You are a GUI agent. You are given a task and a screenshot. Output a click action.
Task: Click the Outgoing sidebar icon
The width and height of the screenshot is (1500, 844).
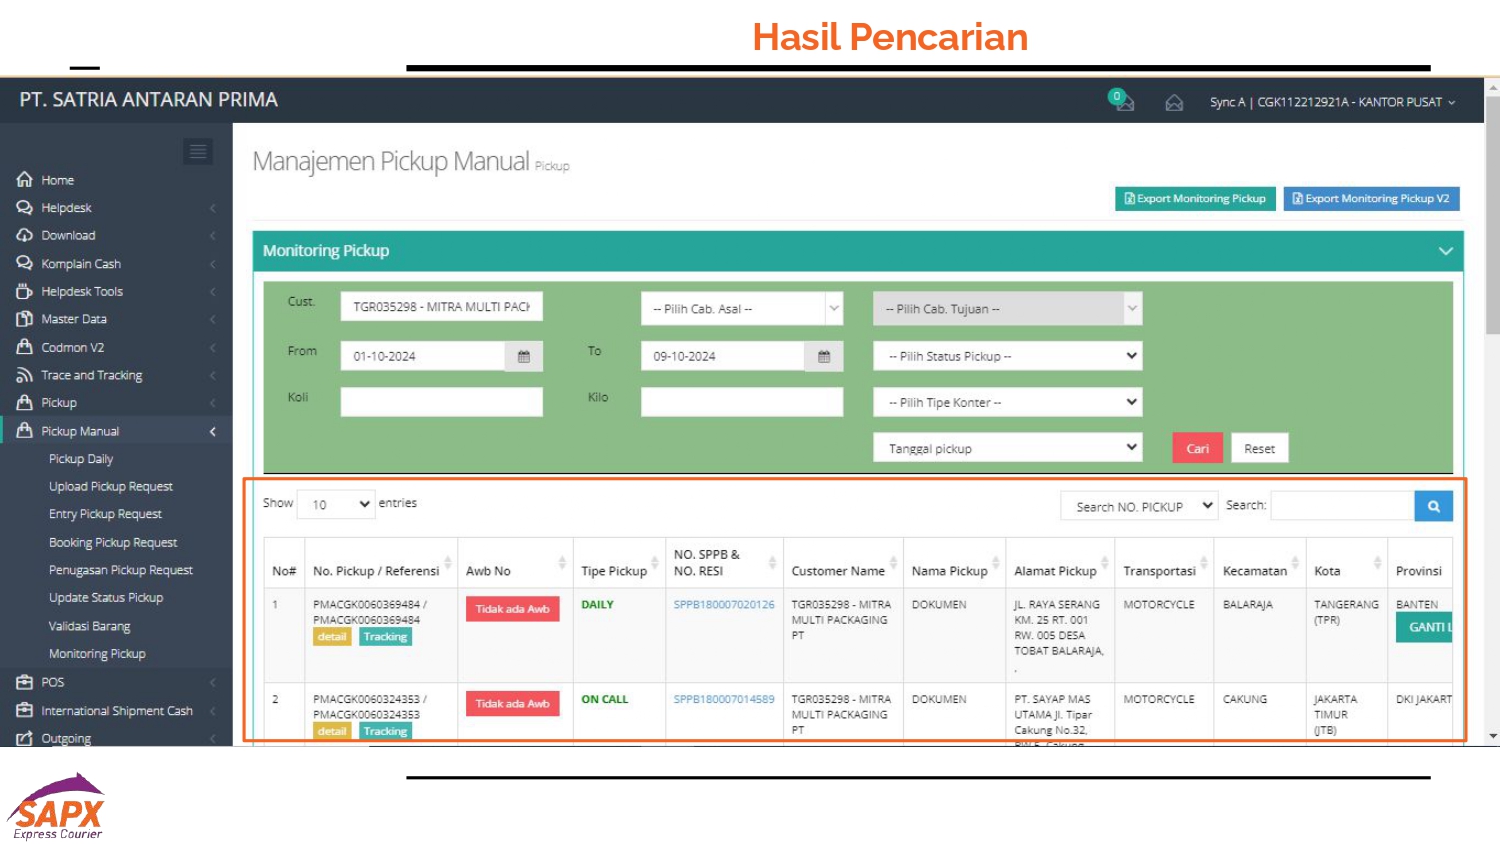point(25,739)
